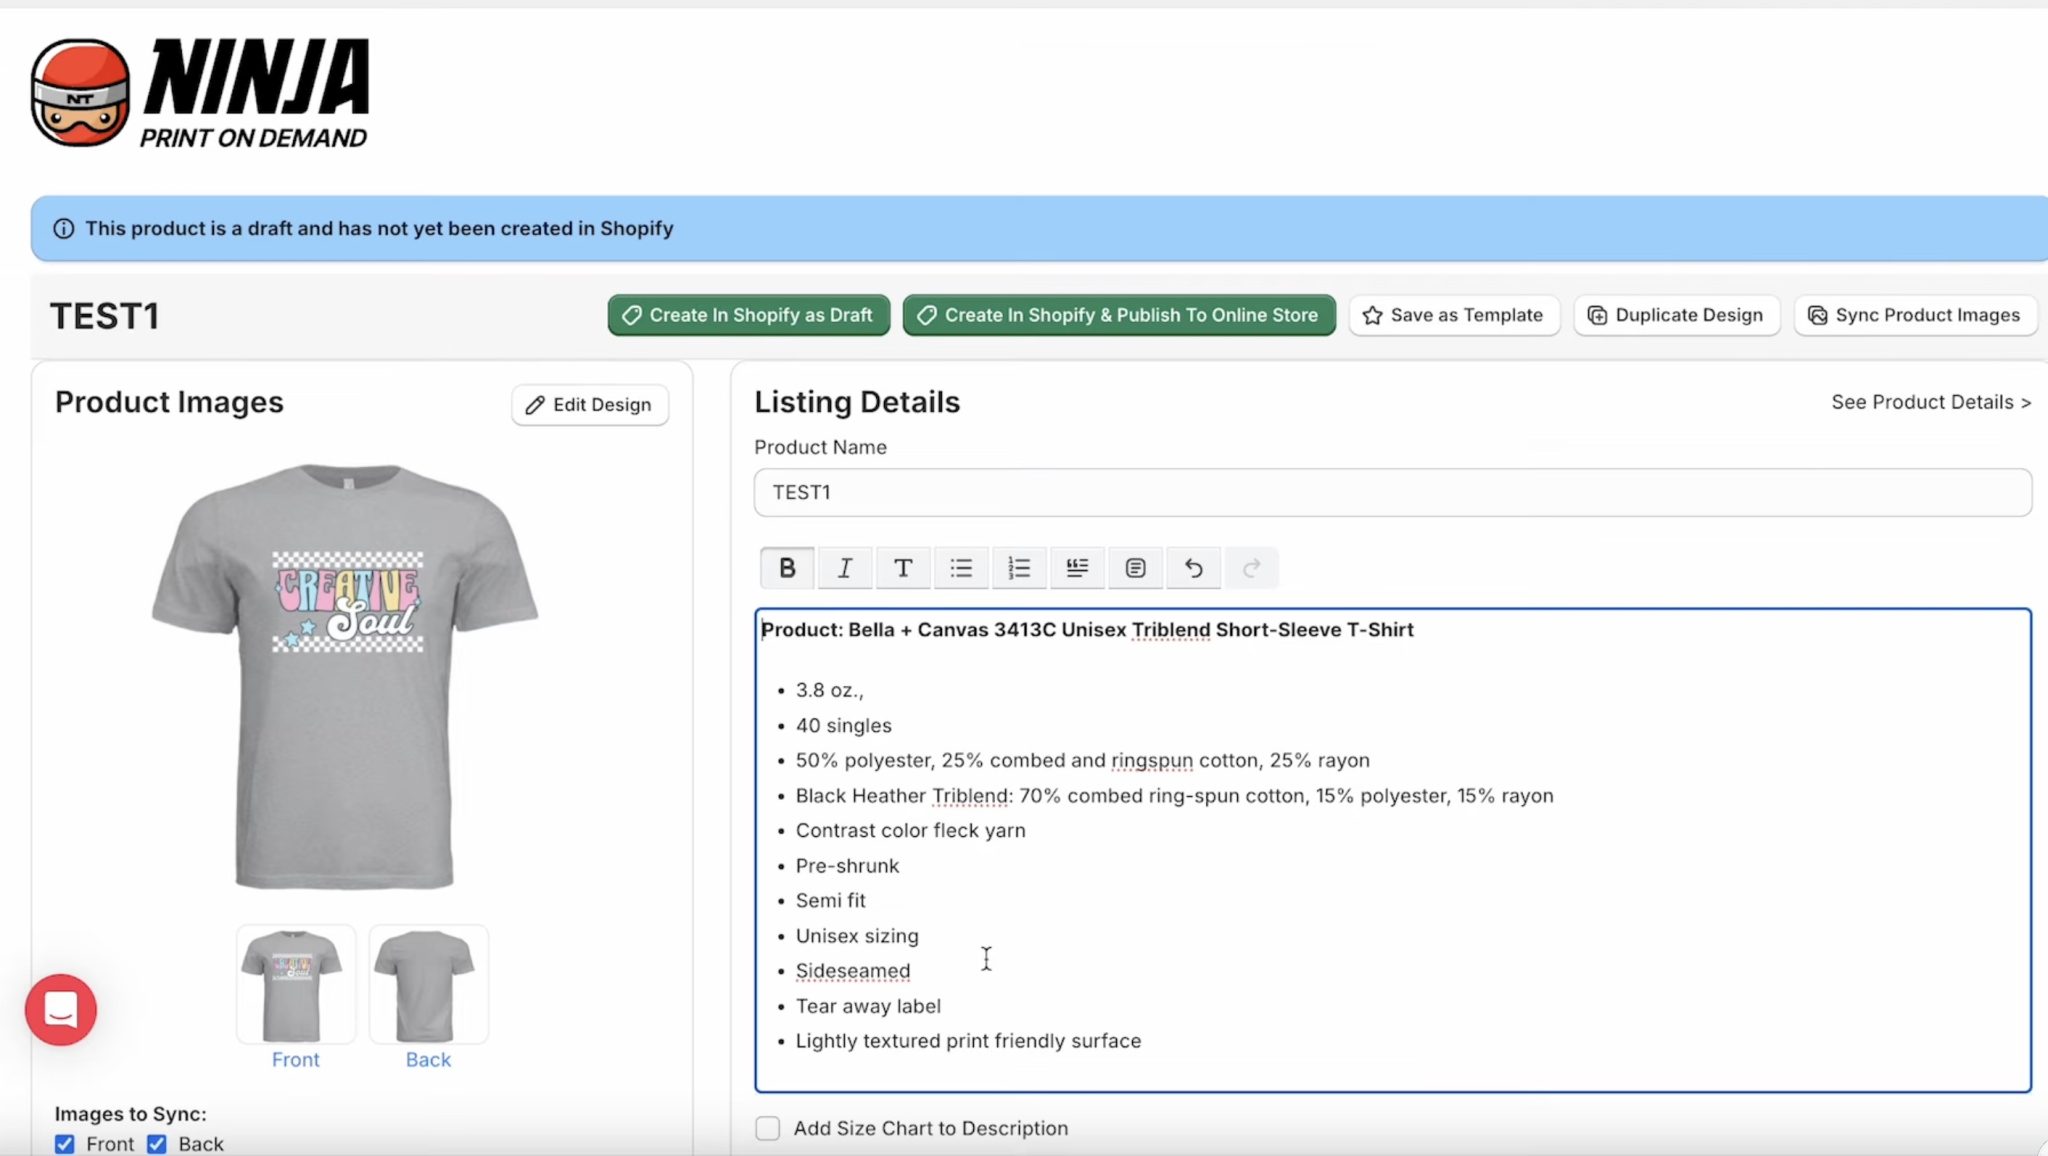Image resolution: width=2048 pixels, height=1156 pixels.
Task: Uncheck the Front image sync checkbox
Action: point(65,1143)
